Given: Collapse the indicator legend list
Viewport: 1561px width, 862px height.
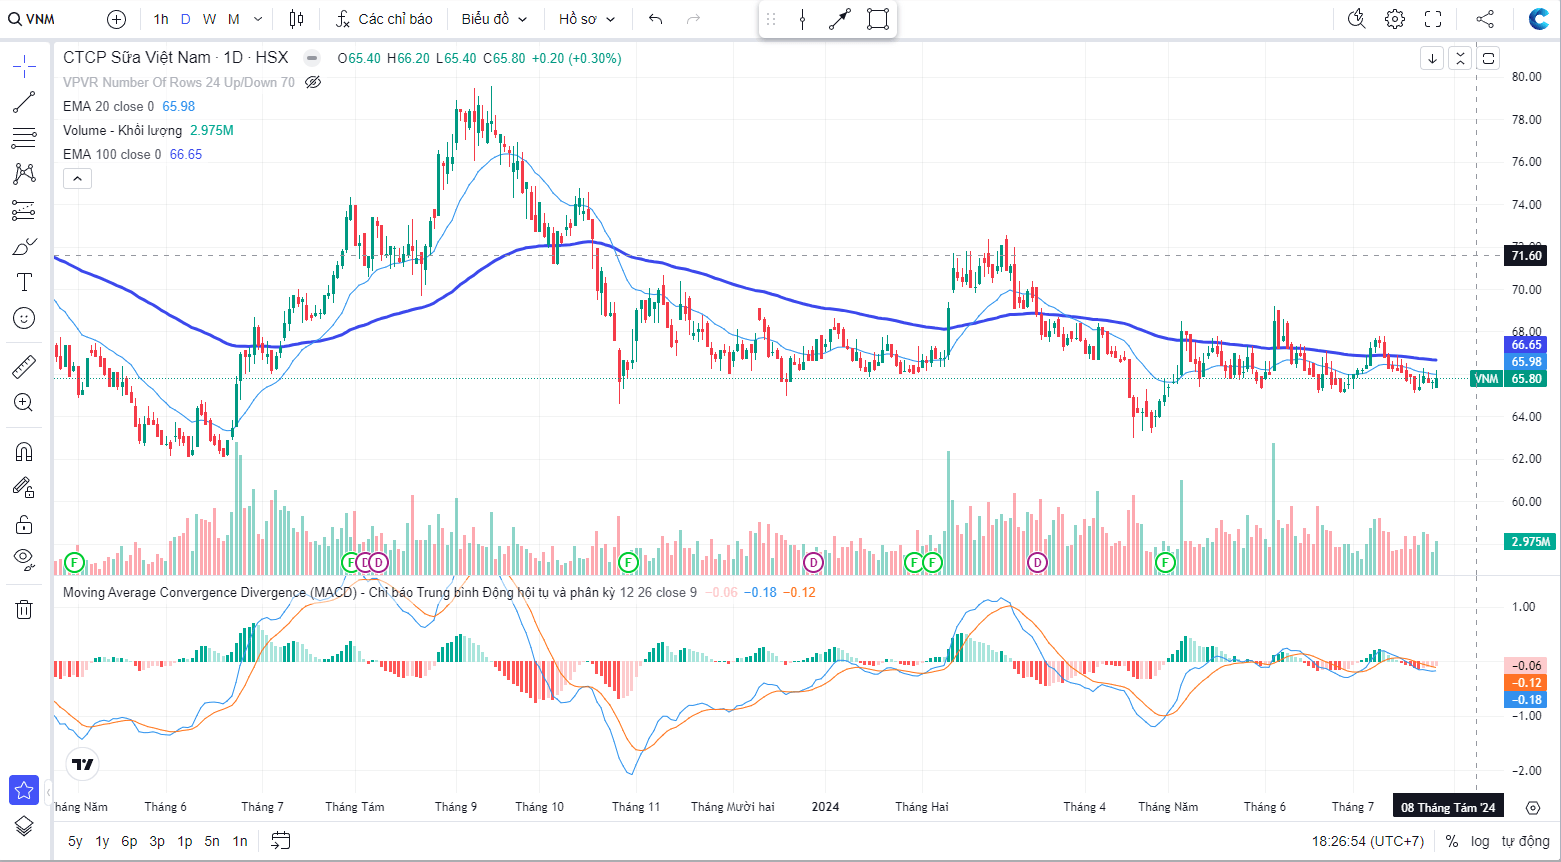Looking at the screenshot, I should [x=77, y=178].
